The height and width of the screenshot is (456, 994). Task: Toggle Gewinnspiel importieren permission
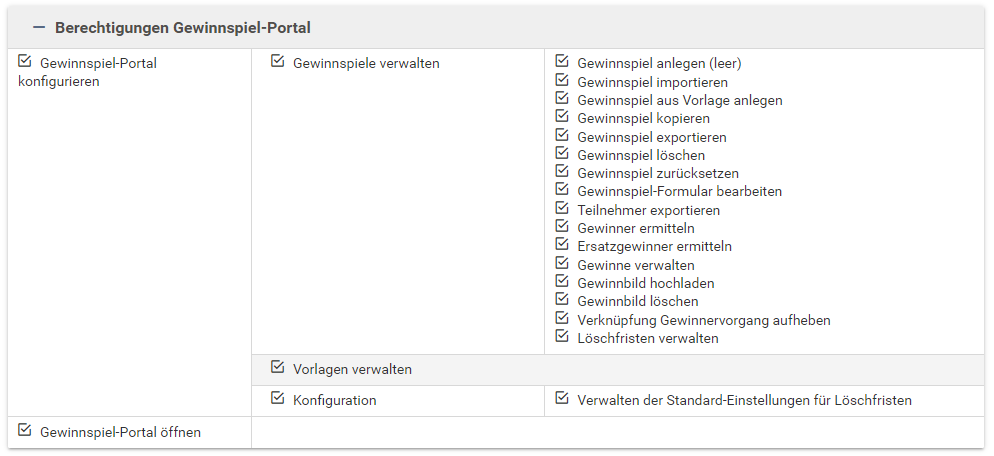pos(562,81)
